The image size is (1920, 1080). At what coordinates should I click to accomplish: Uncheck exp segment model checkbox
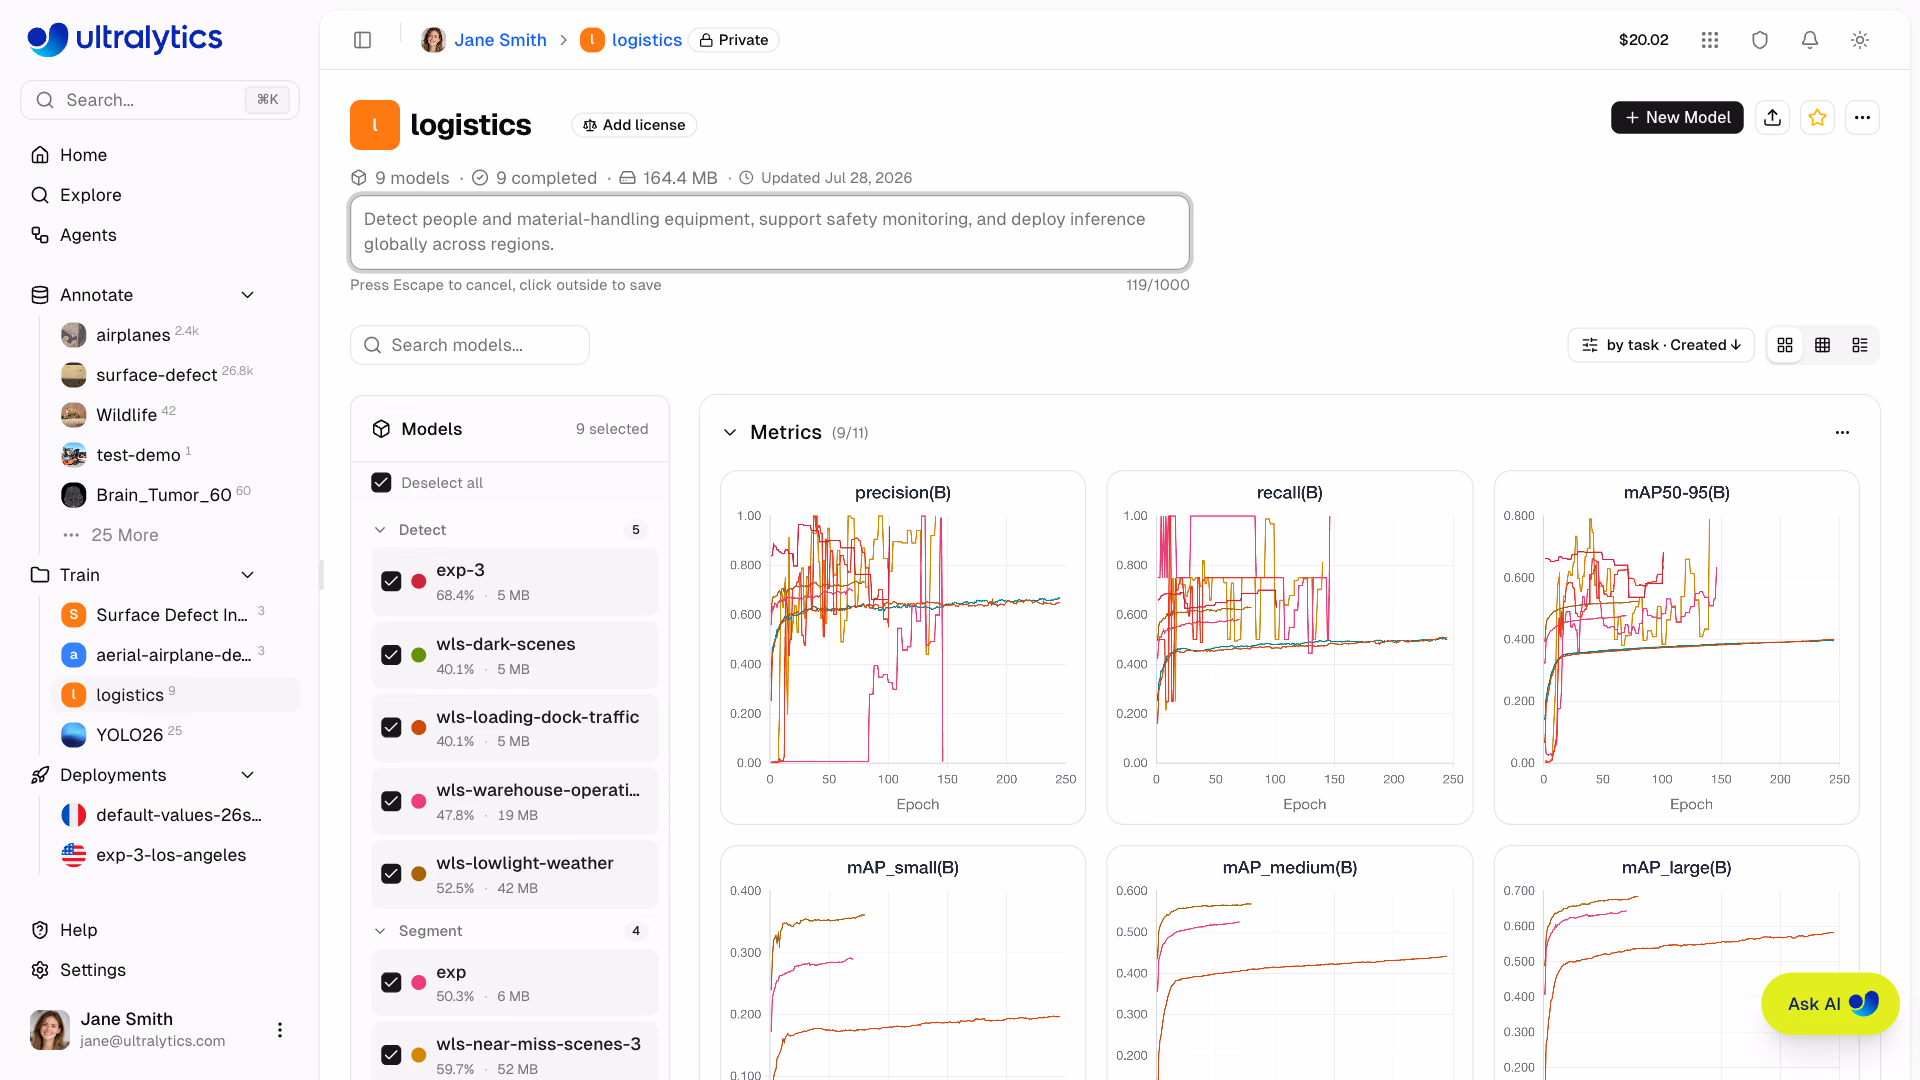(x=391, y=983)
